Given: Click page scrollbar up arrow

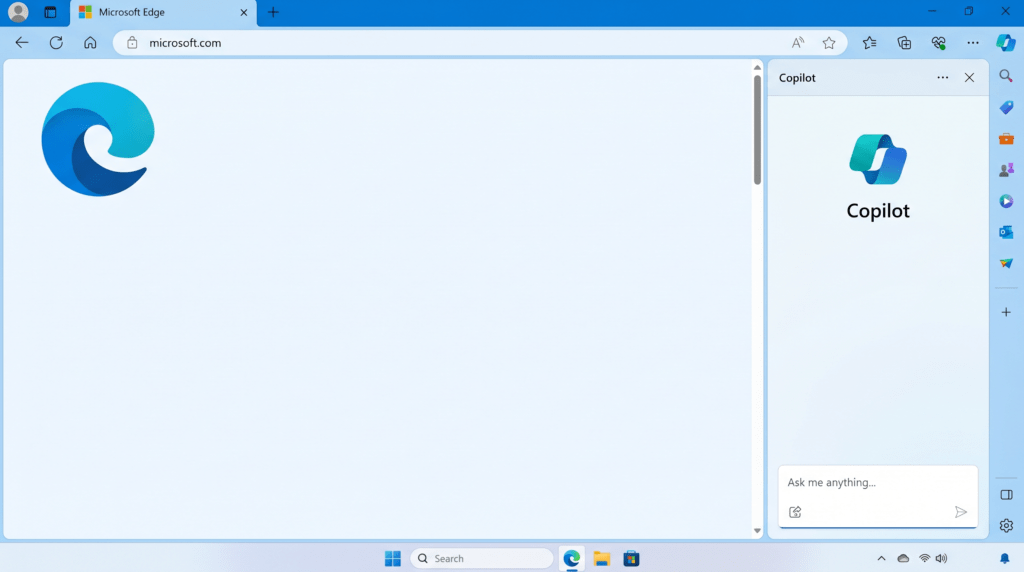Looking at the screenshot, I should coord(757,67).
